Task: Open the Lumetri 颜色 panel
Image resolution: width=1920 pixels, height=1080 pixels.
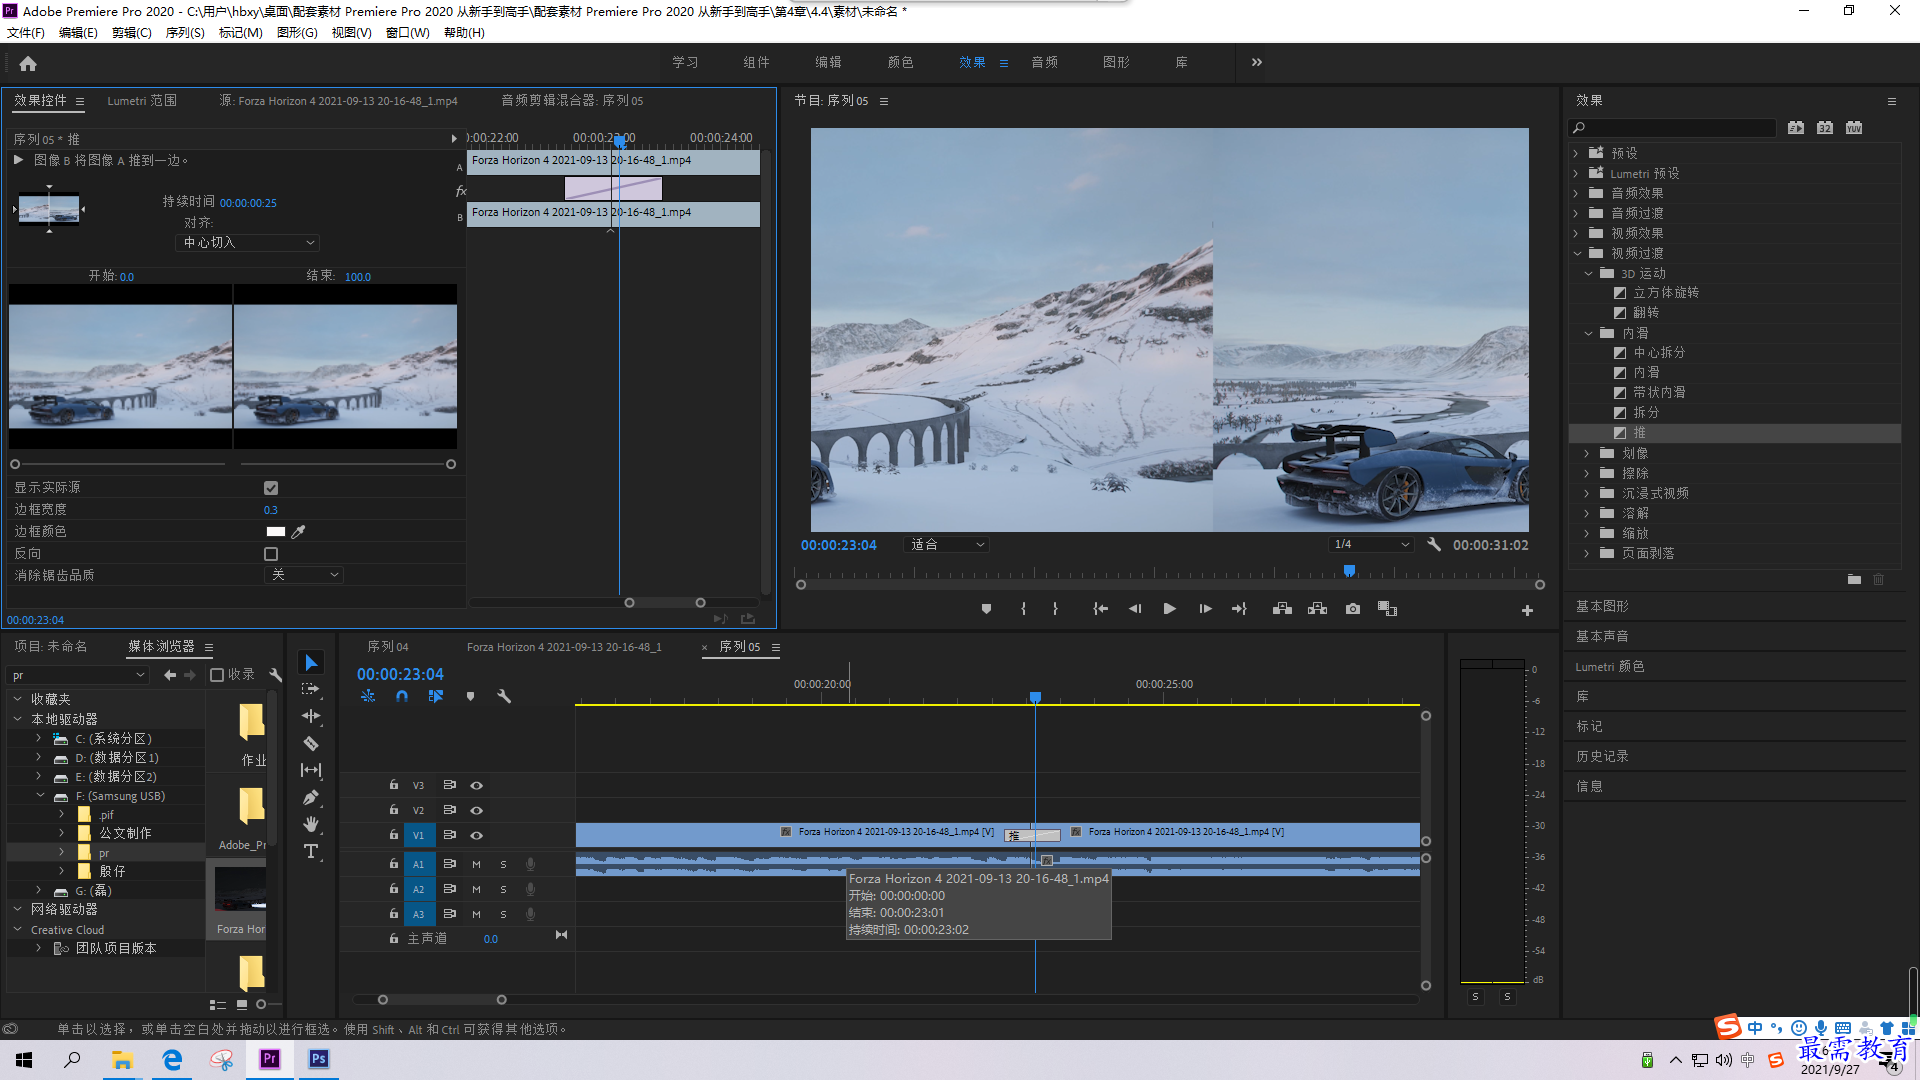Action: tap(1609, 666)
